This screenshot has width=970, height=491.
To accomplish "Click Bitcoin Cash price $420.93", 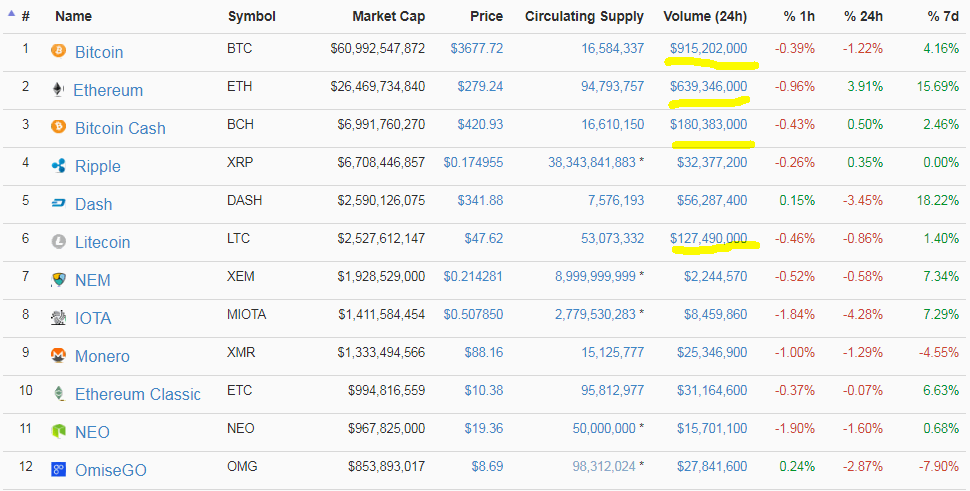I will tap(481, 124).
